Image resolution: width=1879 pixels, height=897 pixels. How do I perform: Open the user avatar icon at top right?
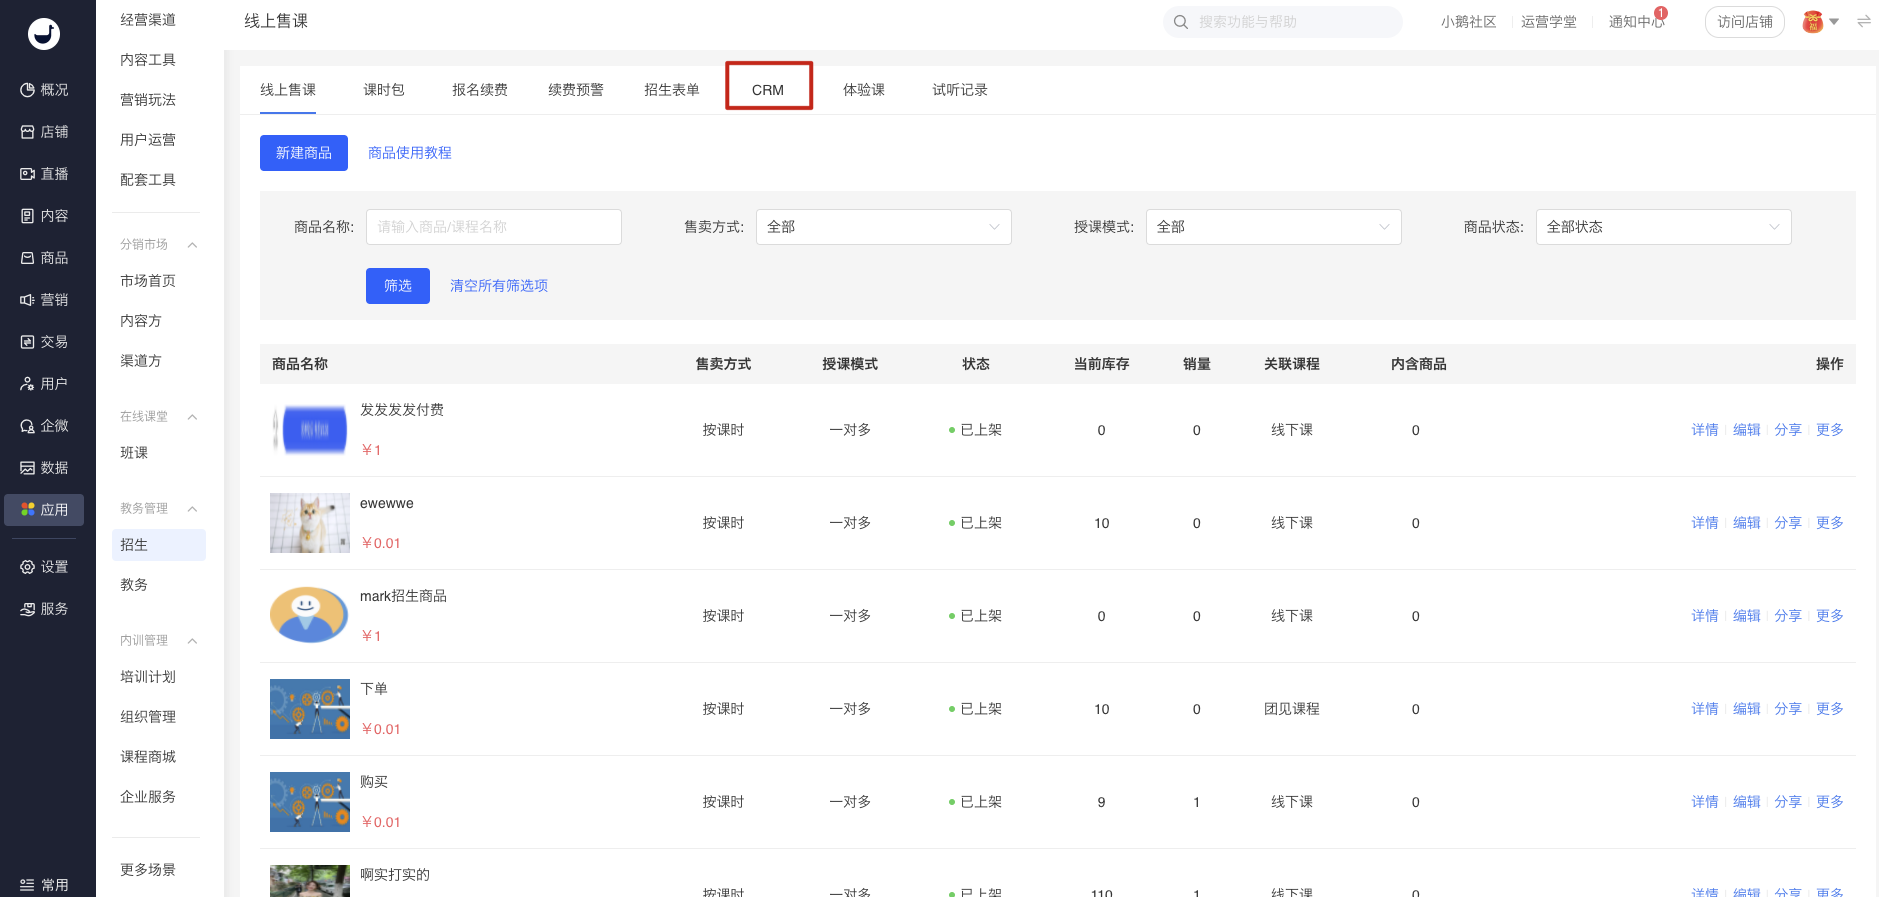(x=1812, y=22)
